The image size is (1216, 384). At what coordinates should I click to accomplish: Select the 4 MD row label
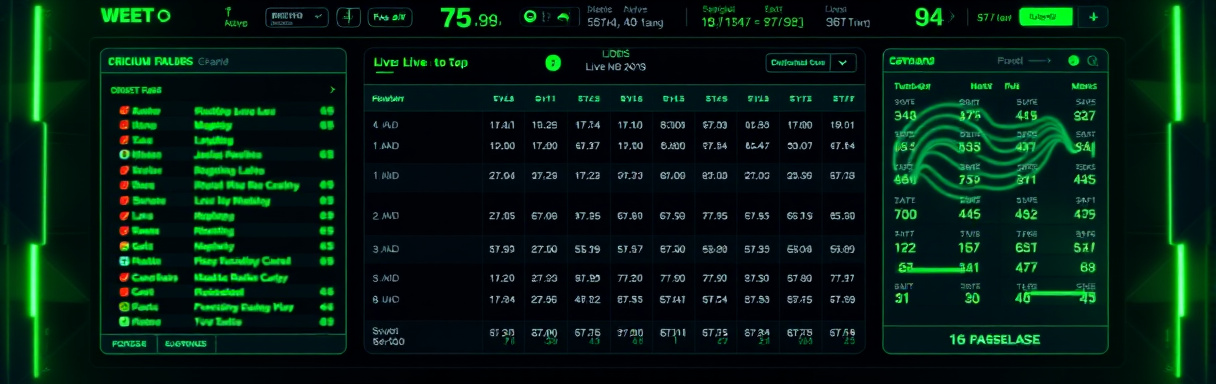(386, 126)
